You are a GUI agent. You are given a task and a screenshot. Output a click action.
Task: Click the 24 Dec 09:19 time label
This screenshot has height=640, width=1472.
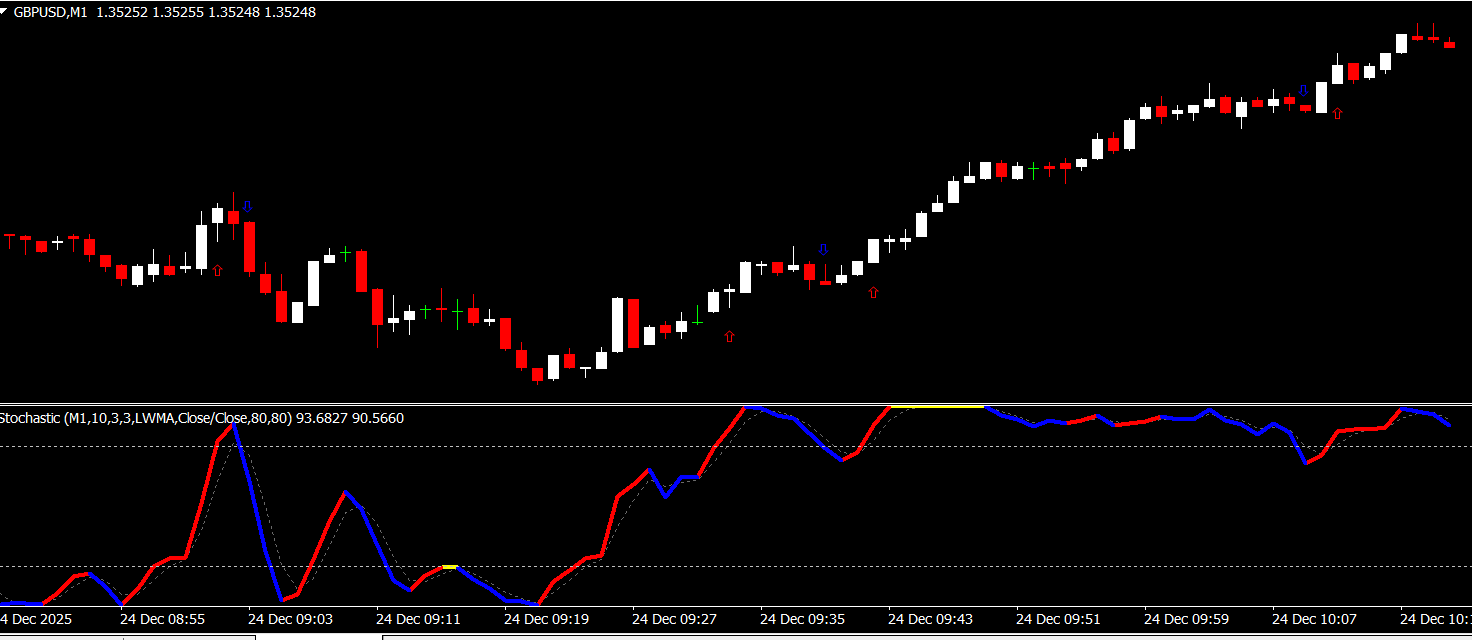pyautogui.click(x=547, y=619)
